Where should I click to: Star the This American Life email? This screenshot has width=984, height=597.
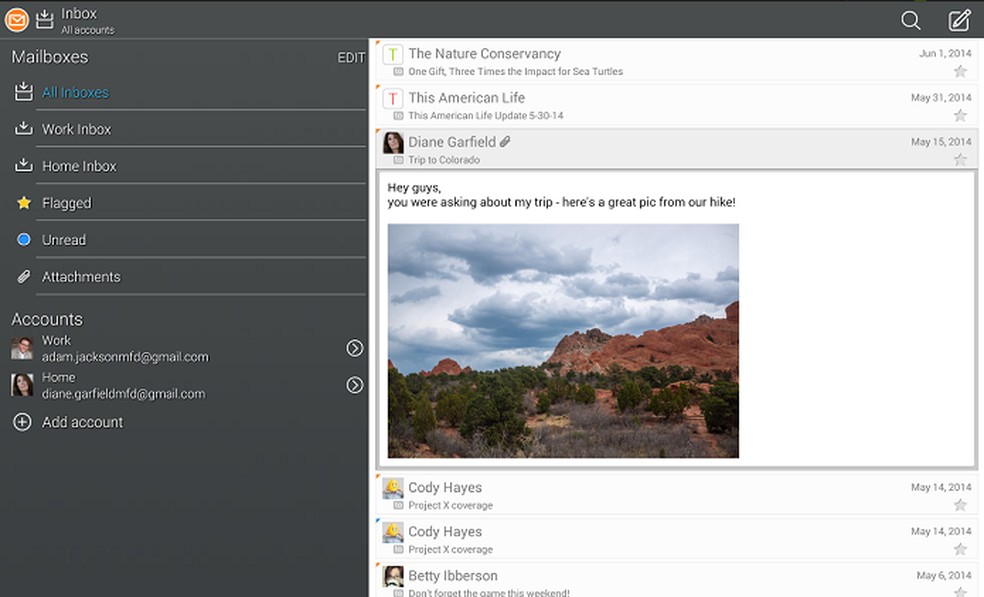point(960,115)
